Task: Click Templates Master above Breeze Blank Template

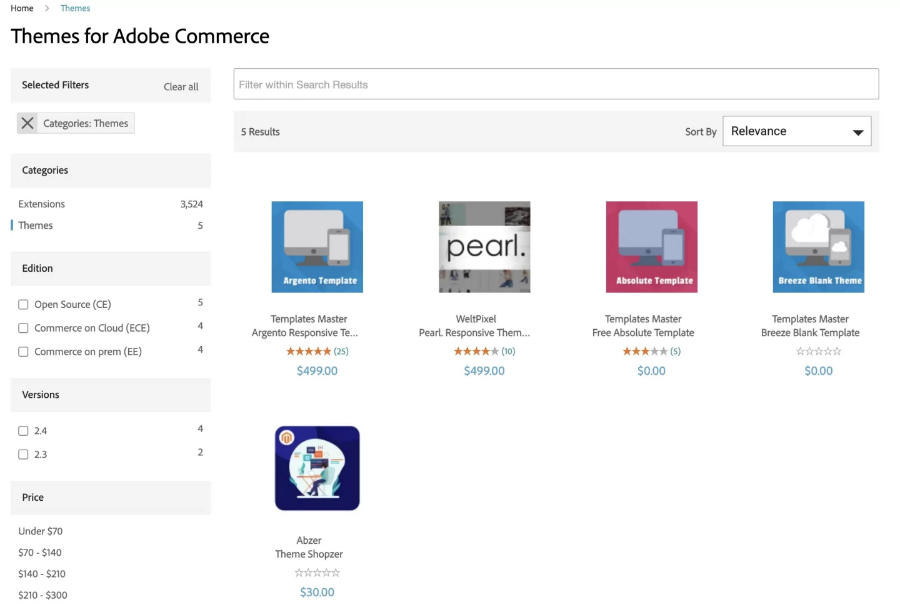Action: (810, 319)
